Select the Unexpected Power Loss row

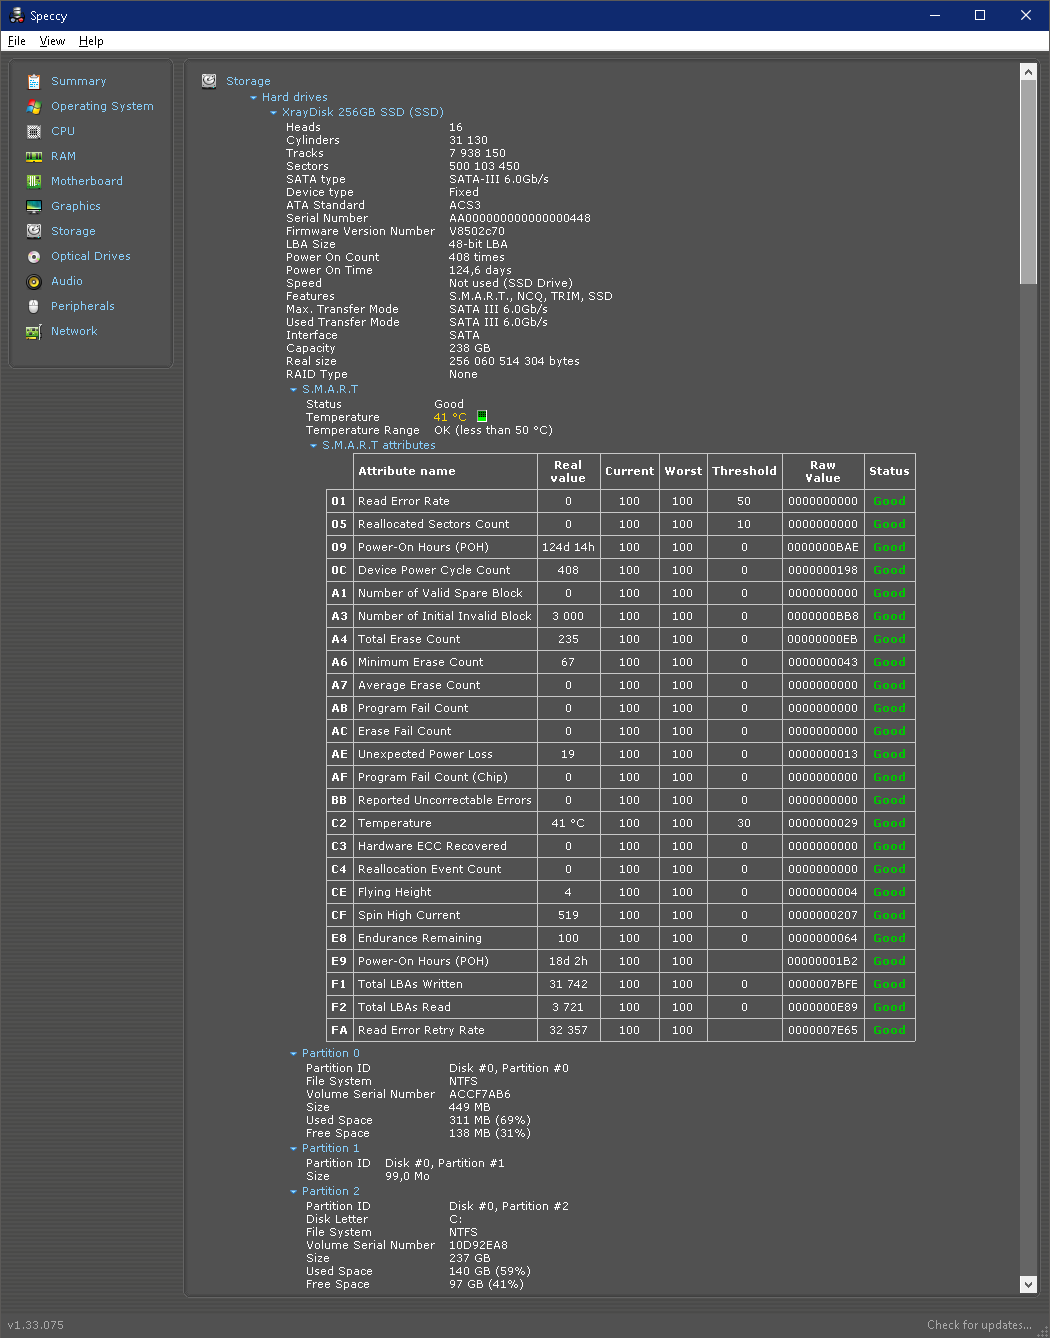[x=621, y=754]
